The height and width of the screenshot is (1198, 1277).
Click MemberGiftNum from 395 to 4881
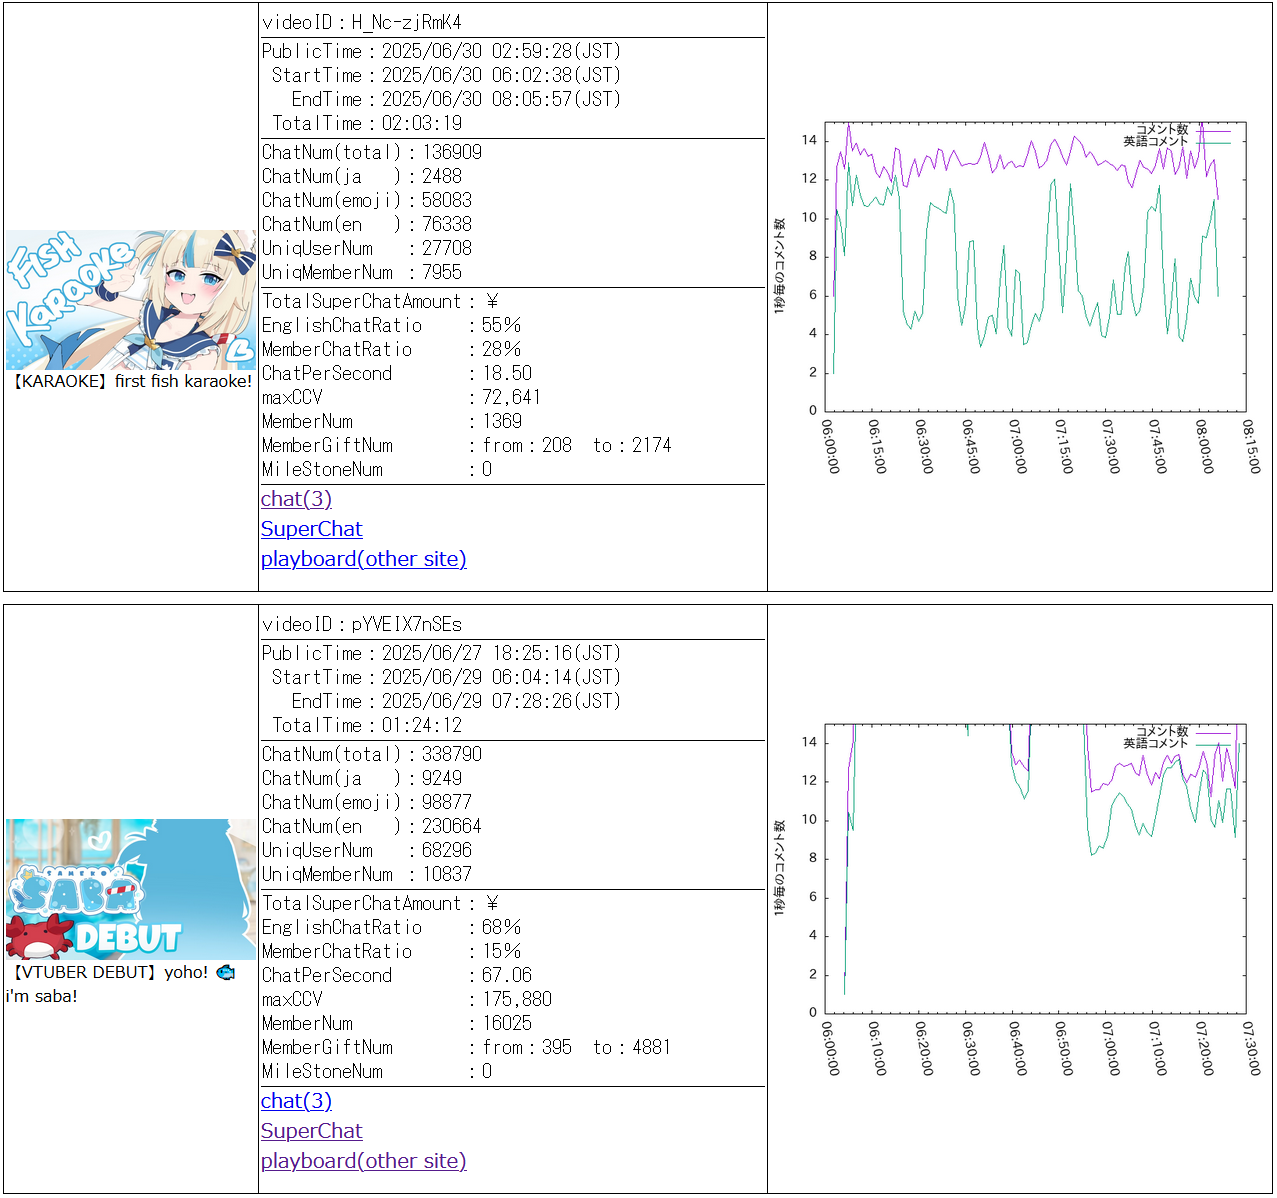pyautogui.click(x=467, y=1047)
